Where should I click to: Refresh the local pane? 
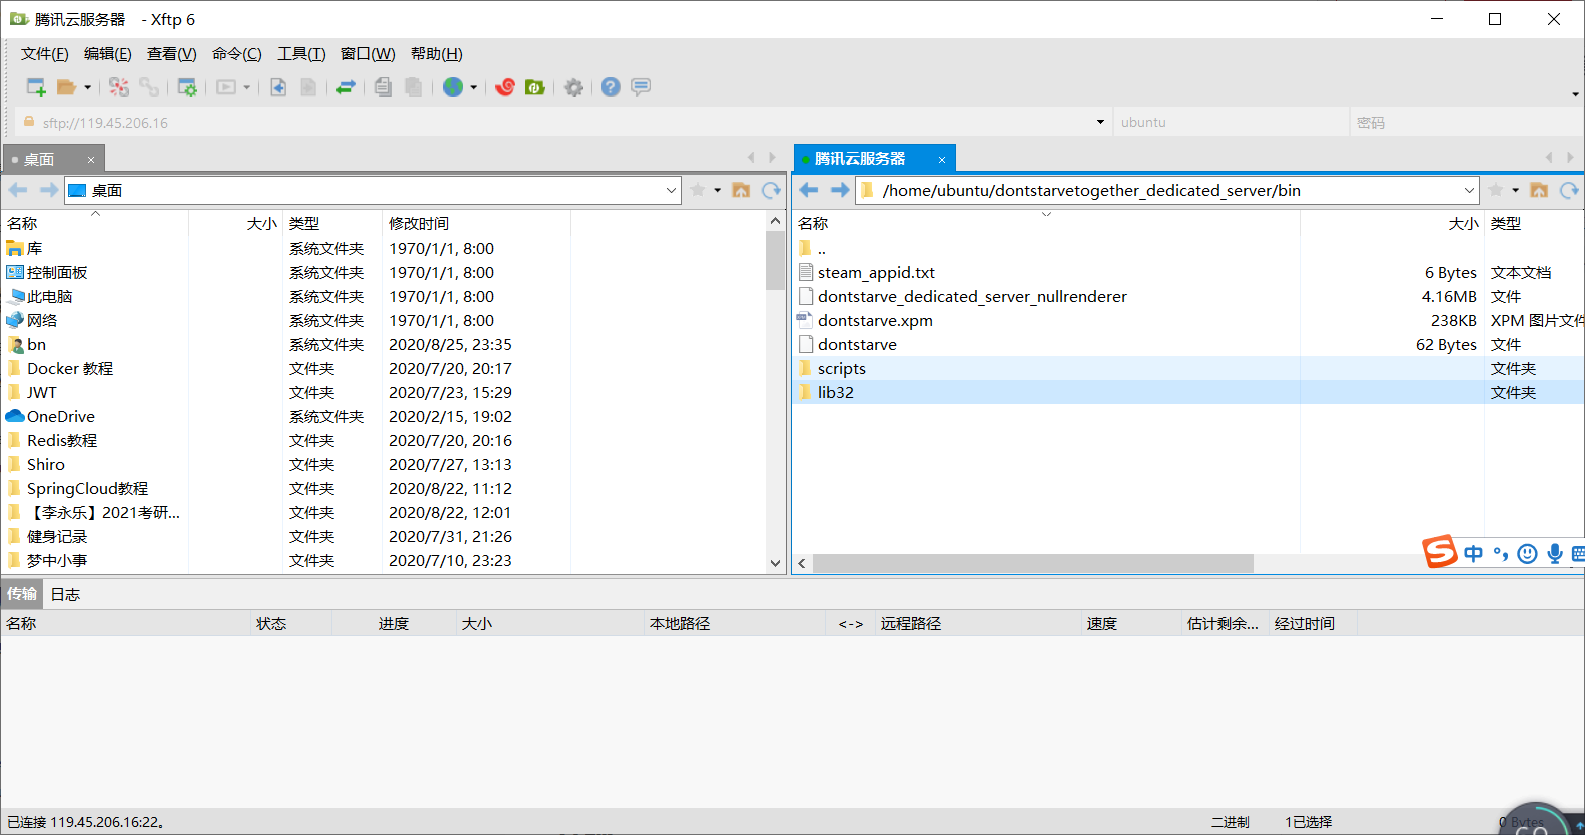(x=771, y=190)
